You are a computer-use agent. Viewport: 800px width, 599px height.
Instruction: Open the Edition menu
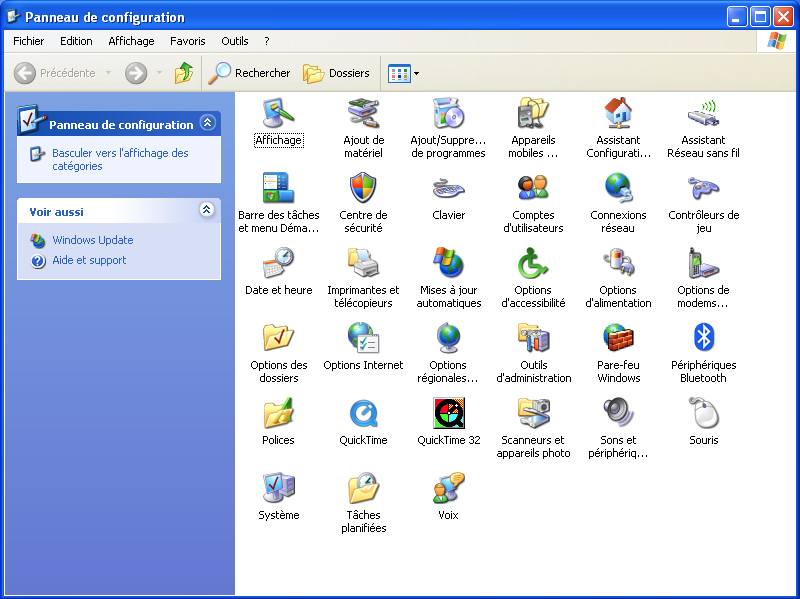tap(76, 41)
